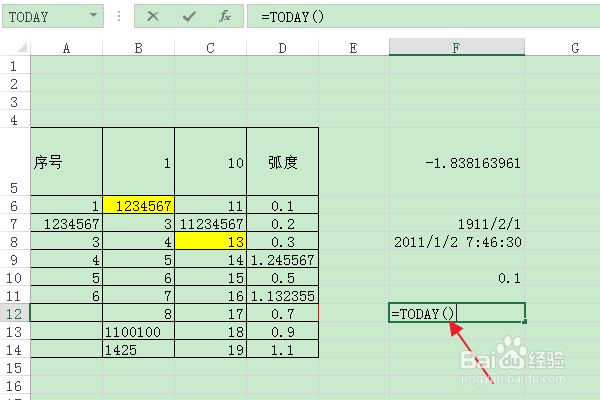This screenshot has width=600, height=400.
Task: Select column D header
Action: [x=282, y=48]
